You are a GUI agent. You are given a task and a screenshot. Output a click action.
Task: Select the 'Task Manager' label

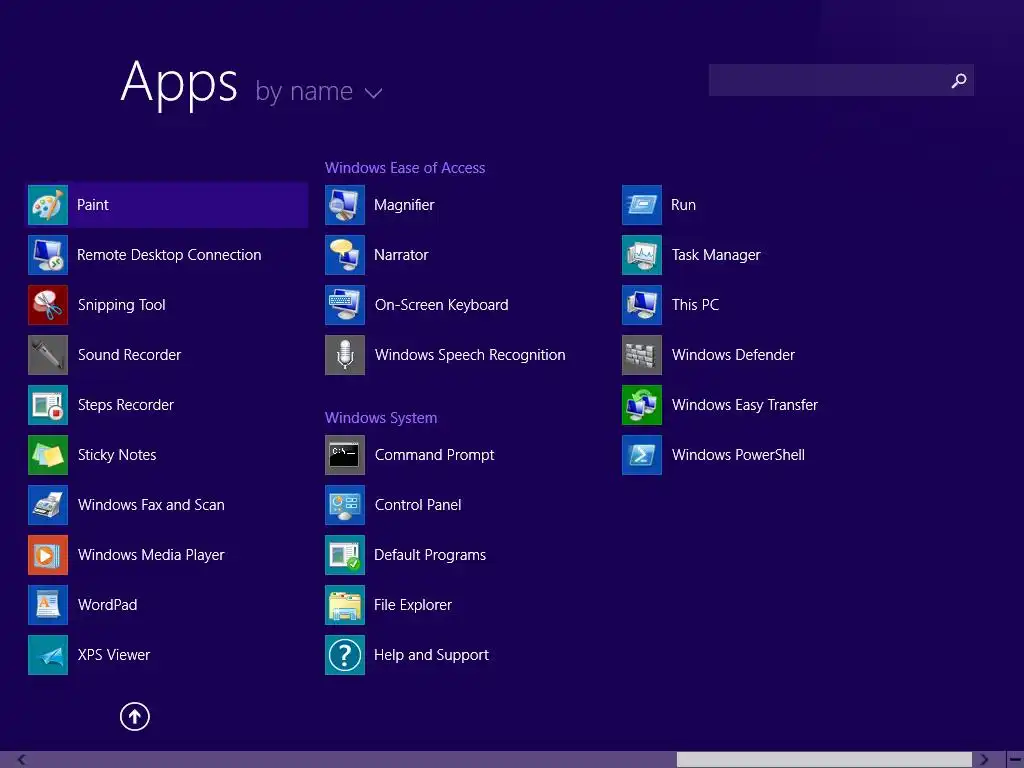pyautogui.click(x=716, y=255)
